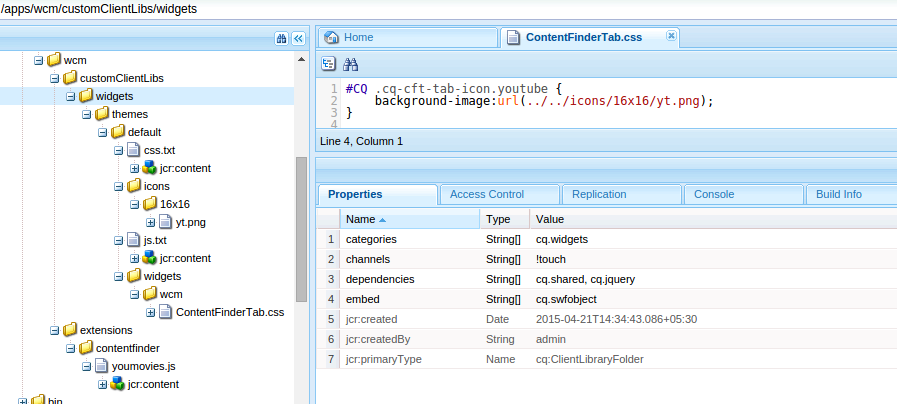
Task: Click the customClientLibs folder icon
Action: 70,78
